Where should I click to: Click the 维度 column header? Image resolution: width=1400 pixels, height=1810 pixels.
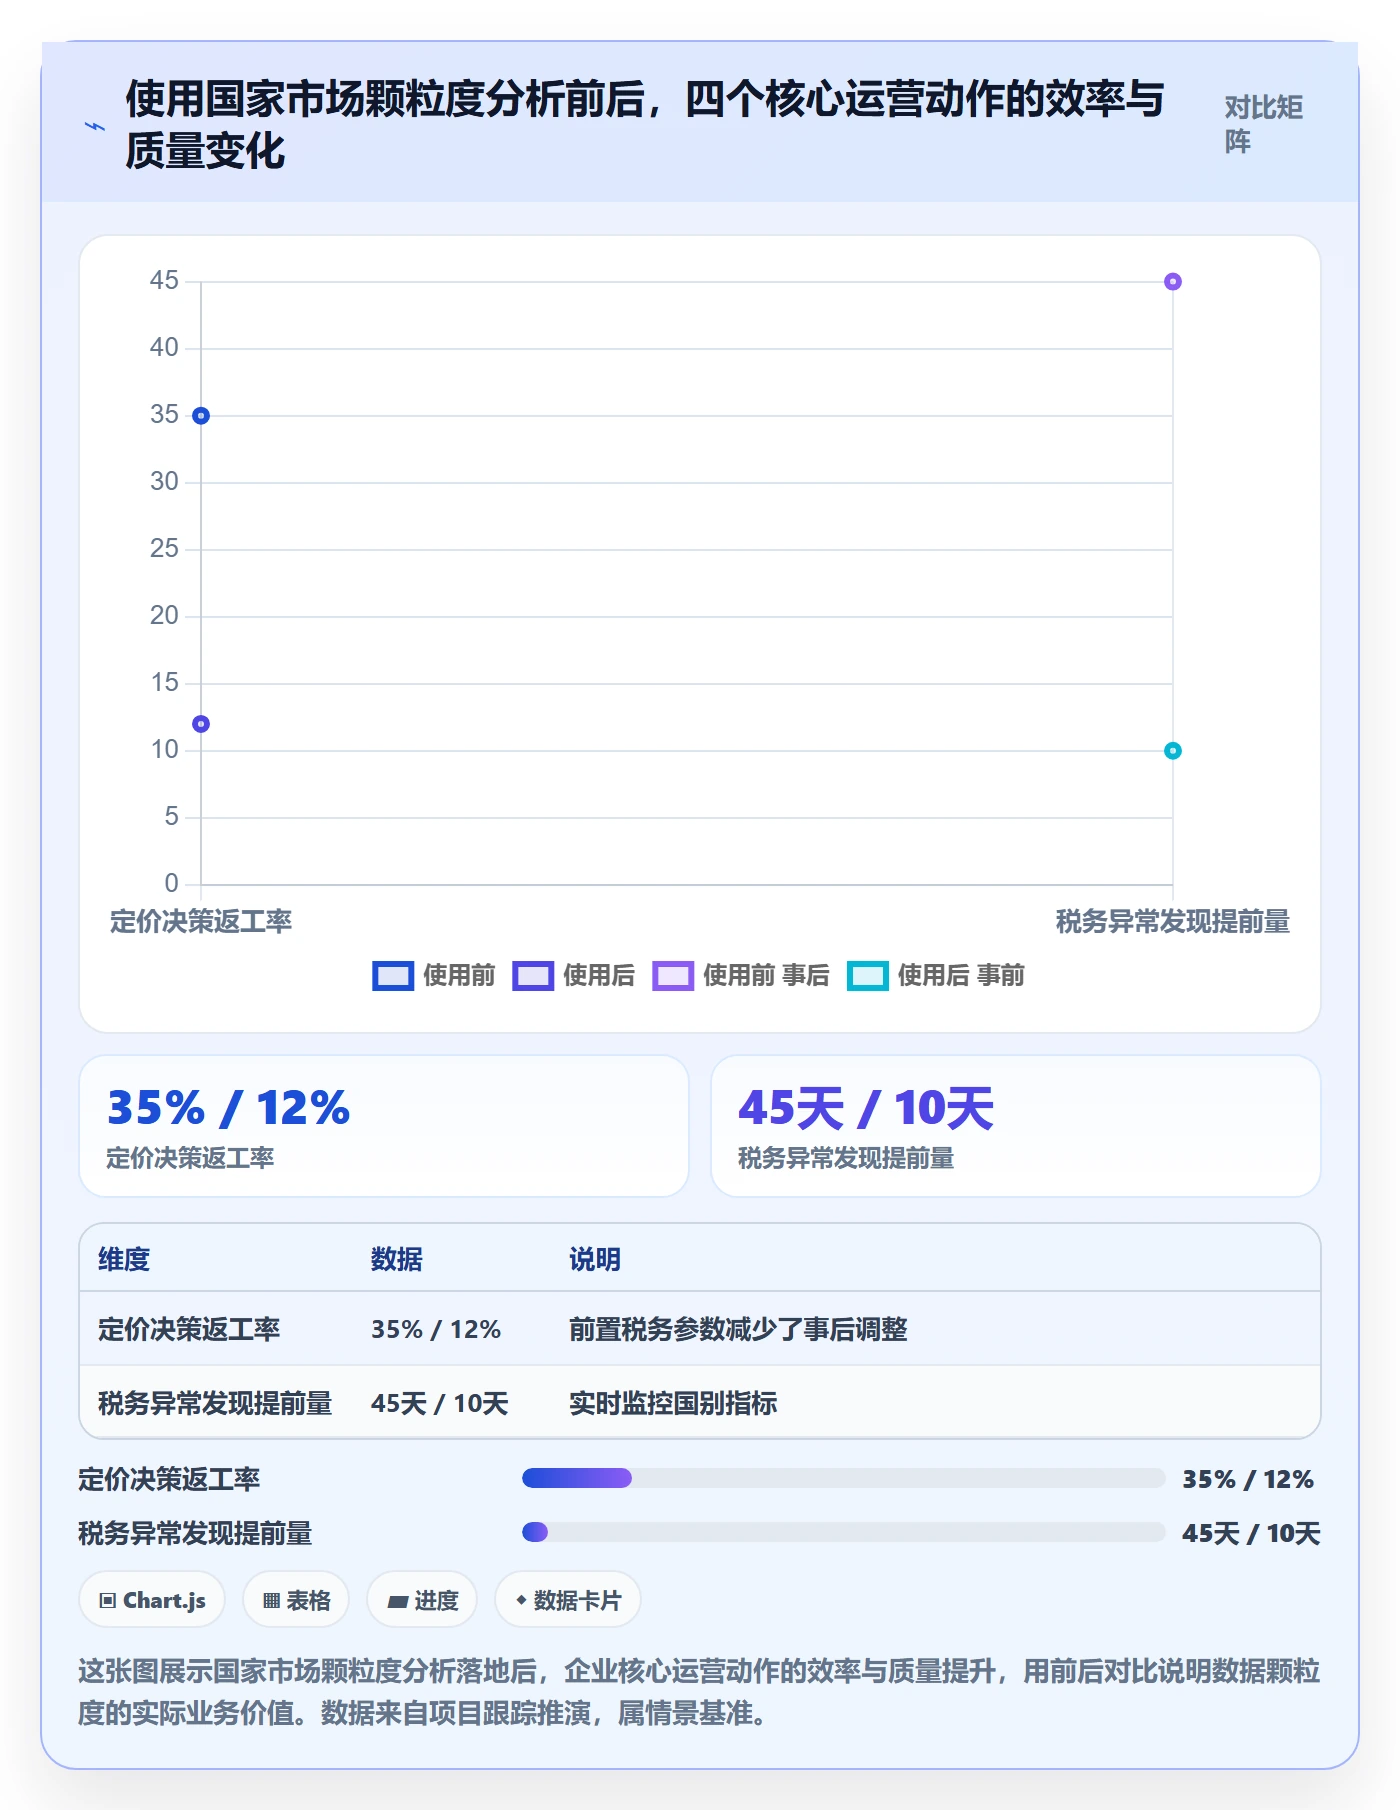tap(124, 1259)
